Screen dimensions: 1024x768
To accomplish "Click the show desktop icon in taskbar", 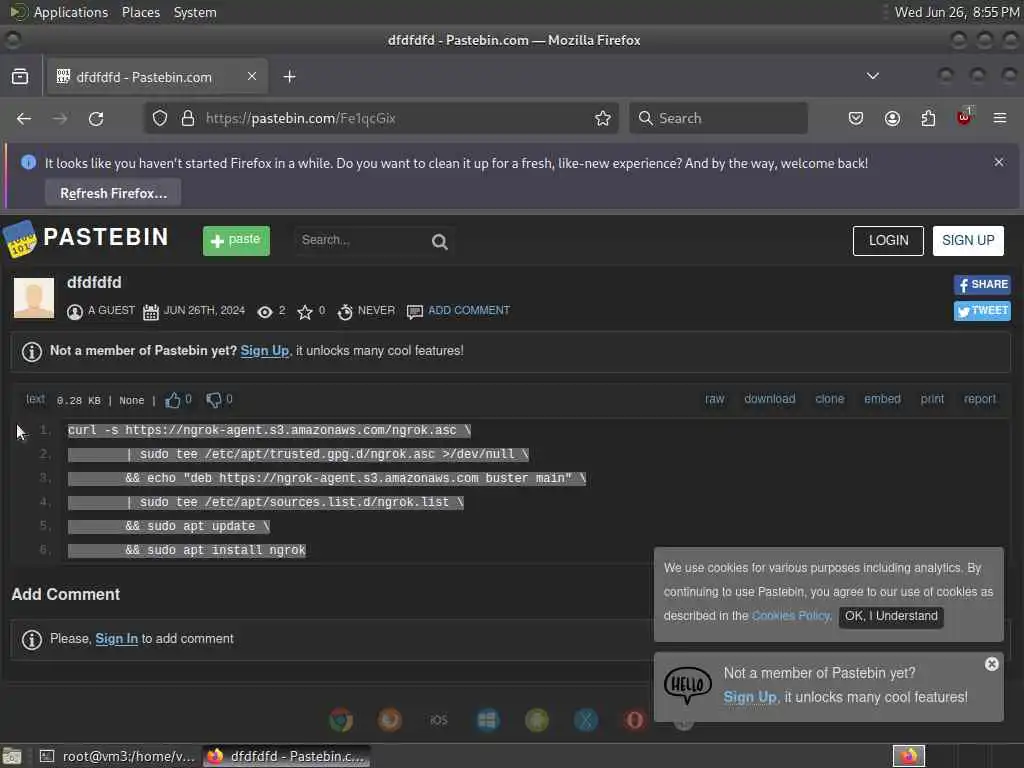I will pyautogui.click(x=12, y=757).
